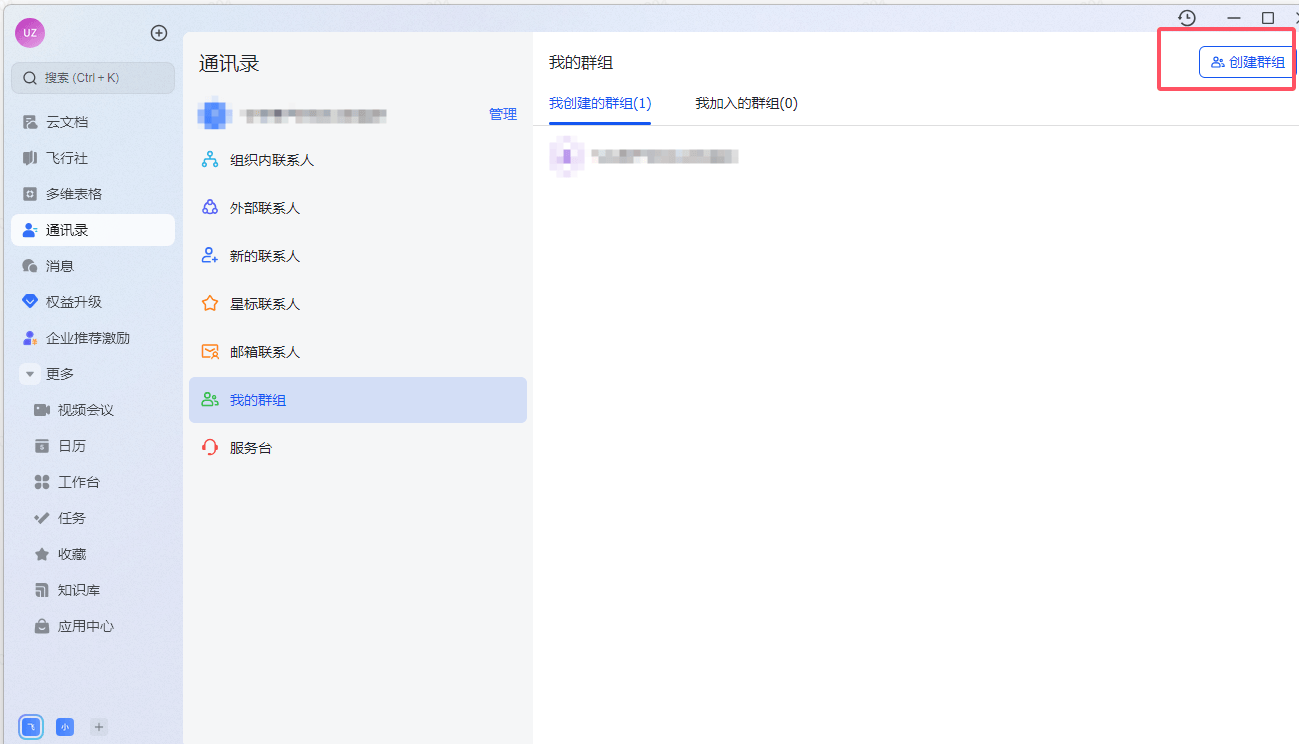This screenshot has height=744, width=1299.
Task: Go to 多维表格 in sidebar
Action: pyautogui.click(x=73, y=194)
